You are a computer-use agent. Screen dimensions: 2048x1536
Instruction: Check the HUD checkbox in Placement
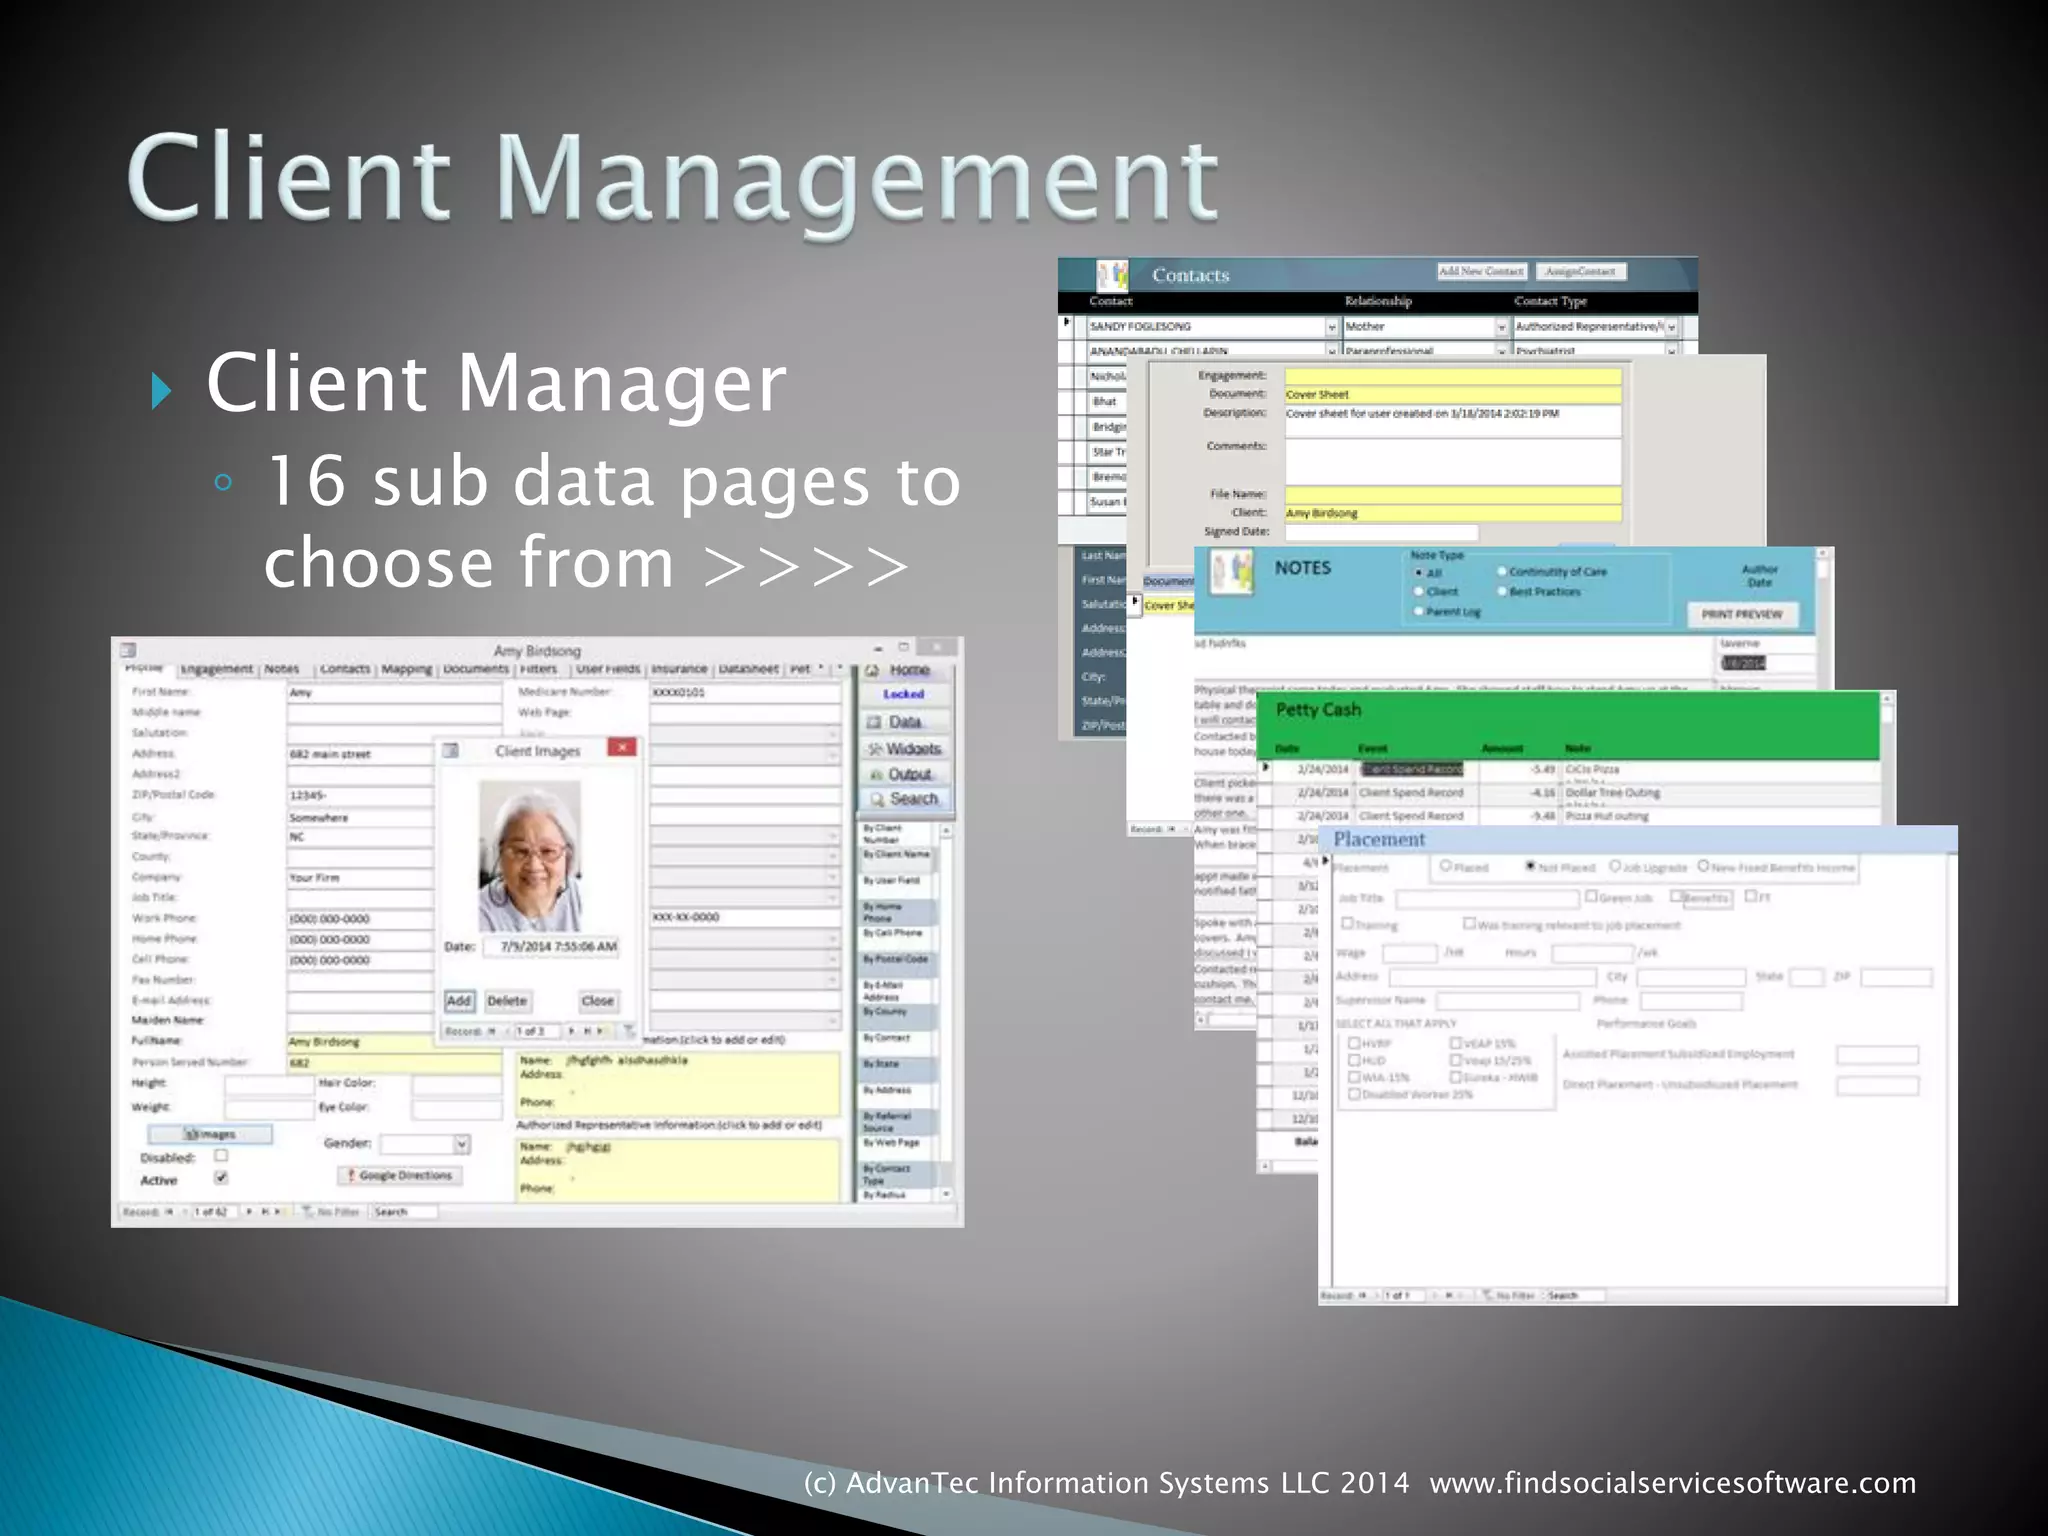click(x=1354, y=1060)
